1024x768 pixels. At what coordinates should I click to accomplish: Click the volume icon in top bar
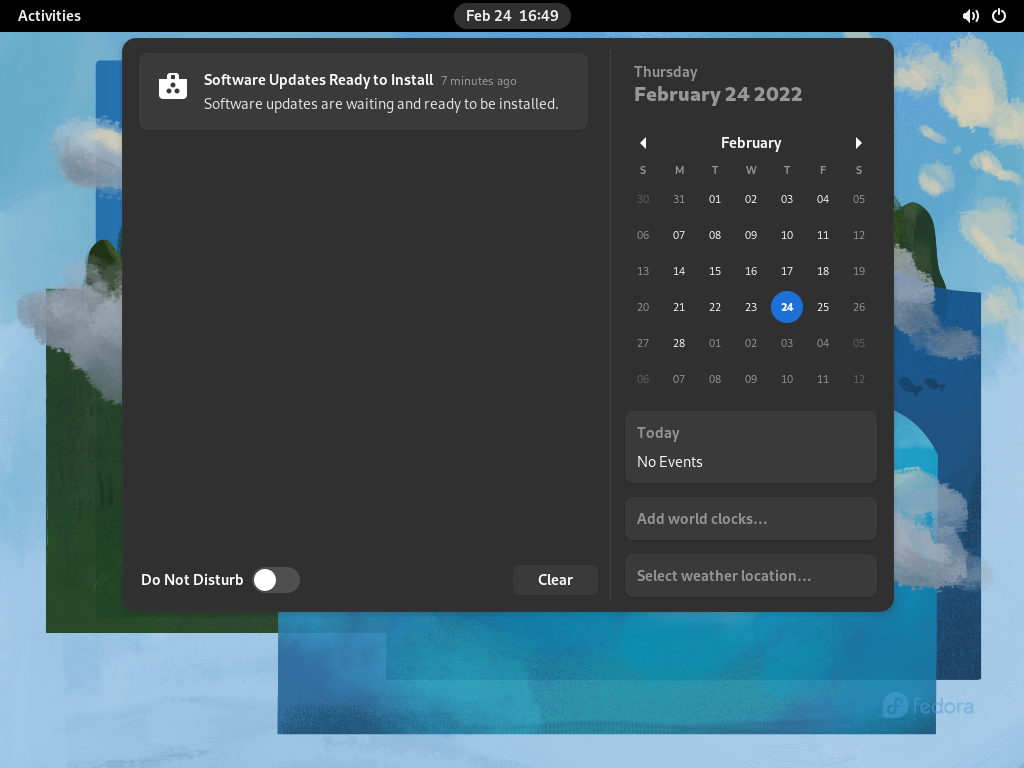pos(970,16)
